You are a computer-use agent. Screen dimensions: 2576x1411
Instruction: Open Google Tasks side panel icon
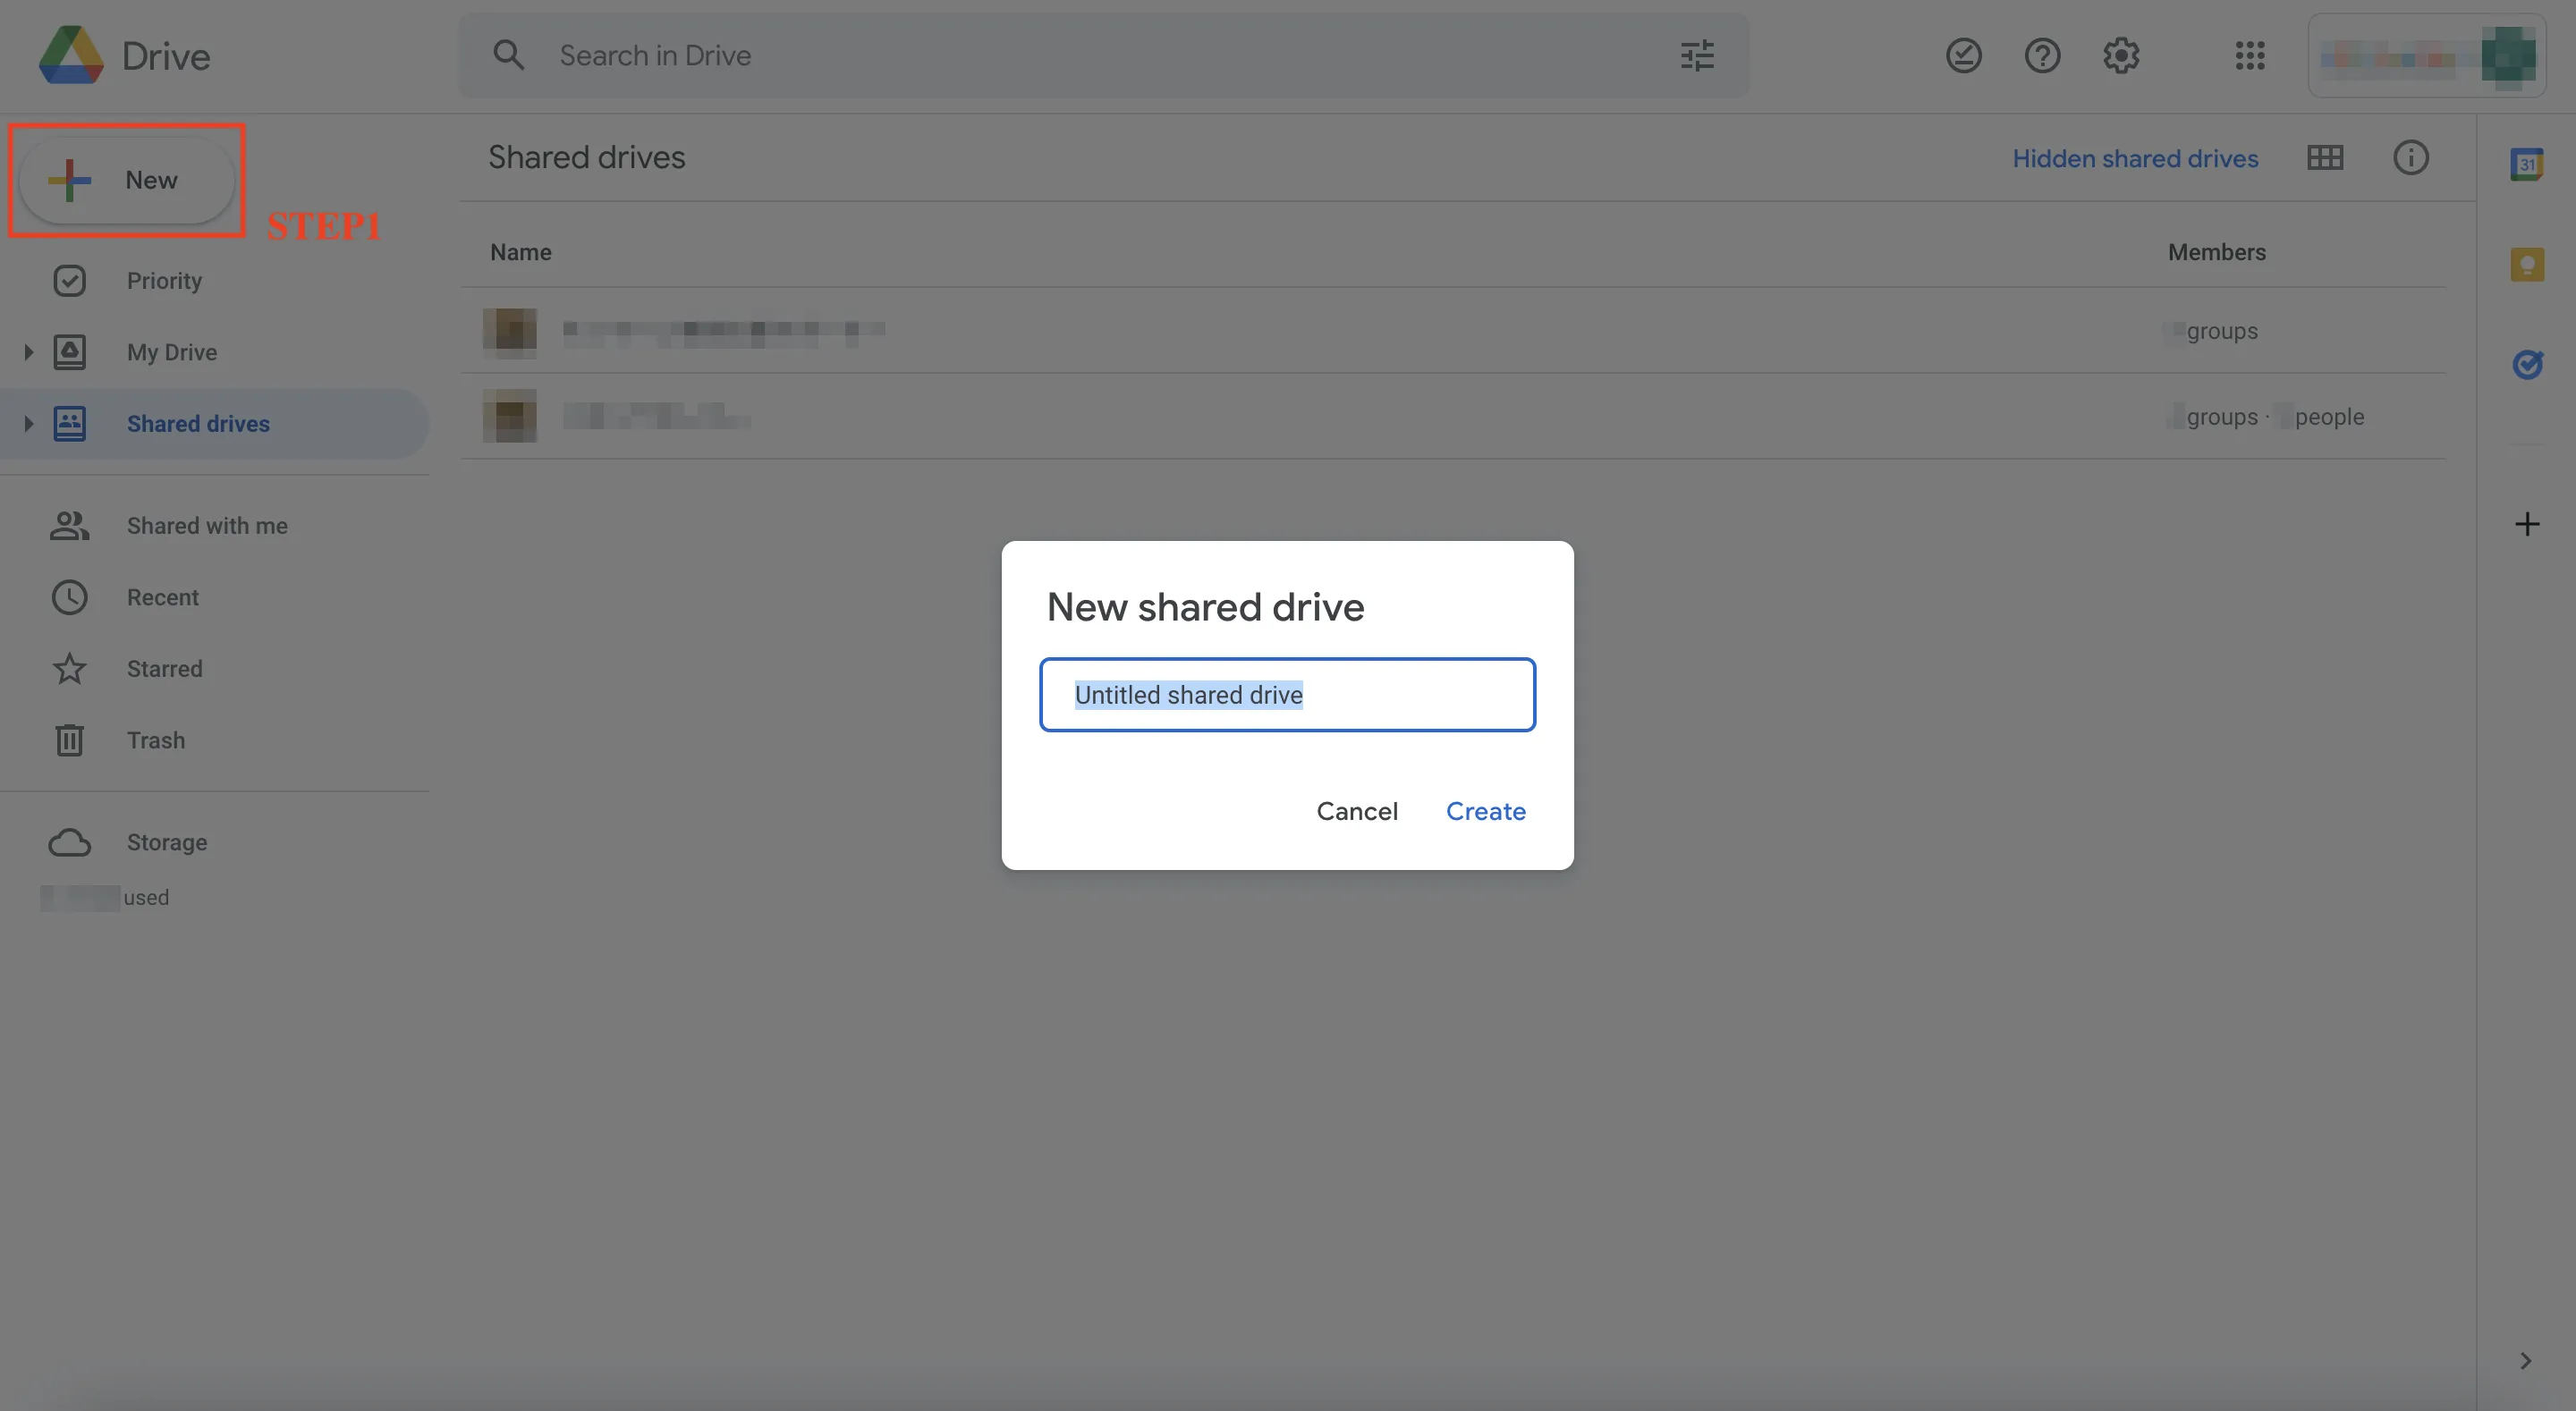pos(2526,365)
